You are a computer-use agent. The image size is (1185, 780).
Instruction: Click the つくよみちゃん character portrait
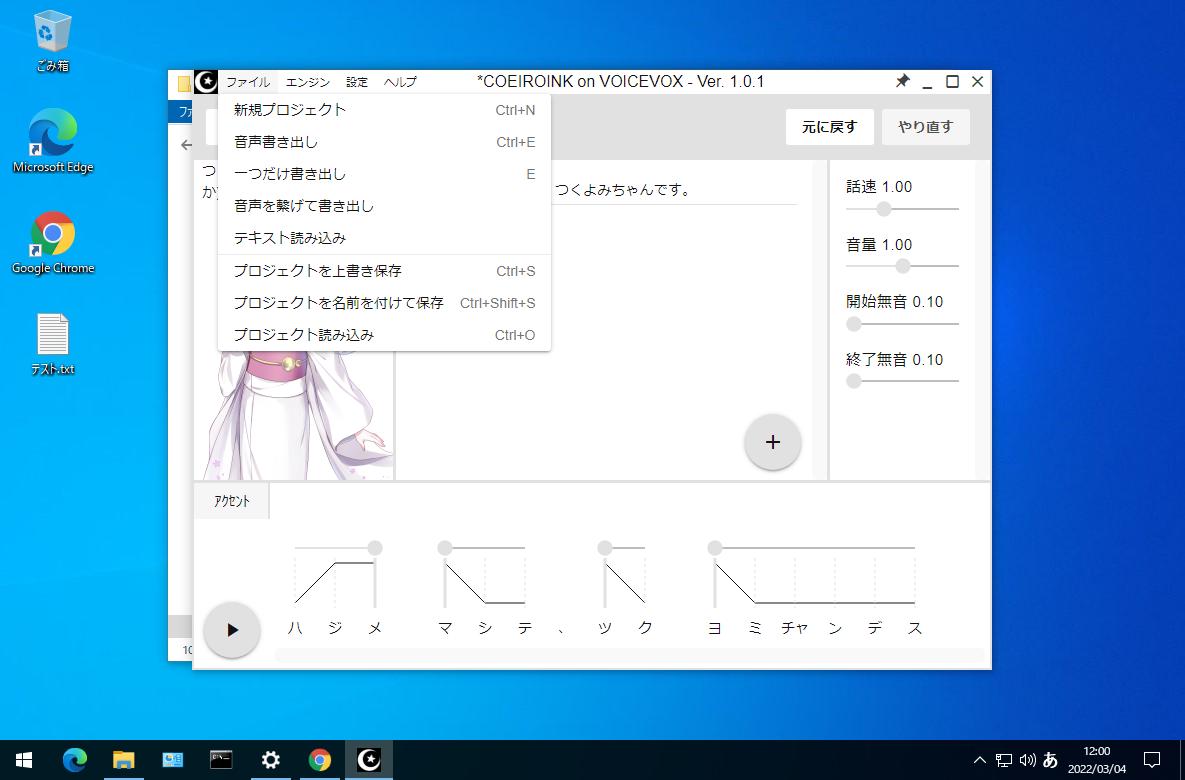(x=295, y=414)
